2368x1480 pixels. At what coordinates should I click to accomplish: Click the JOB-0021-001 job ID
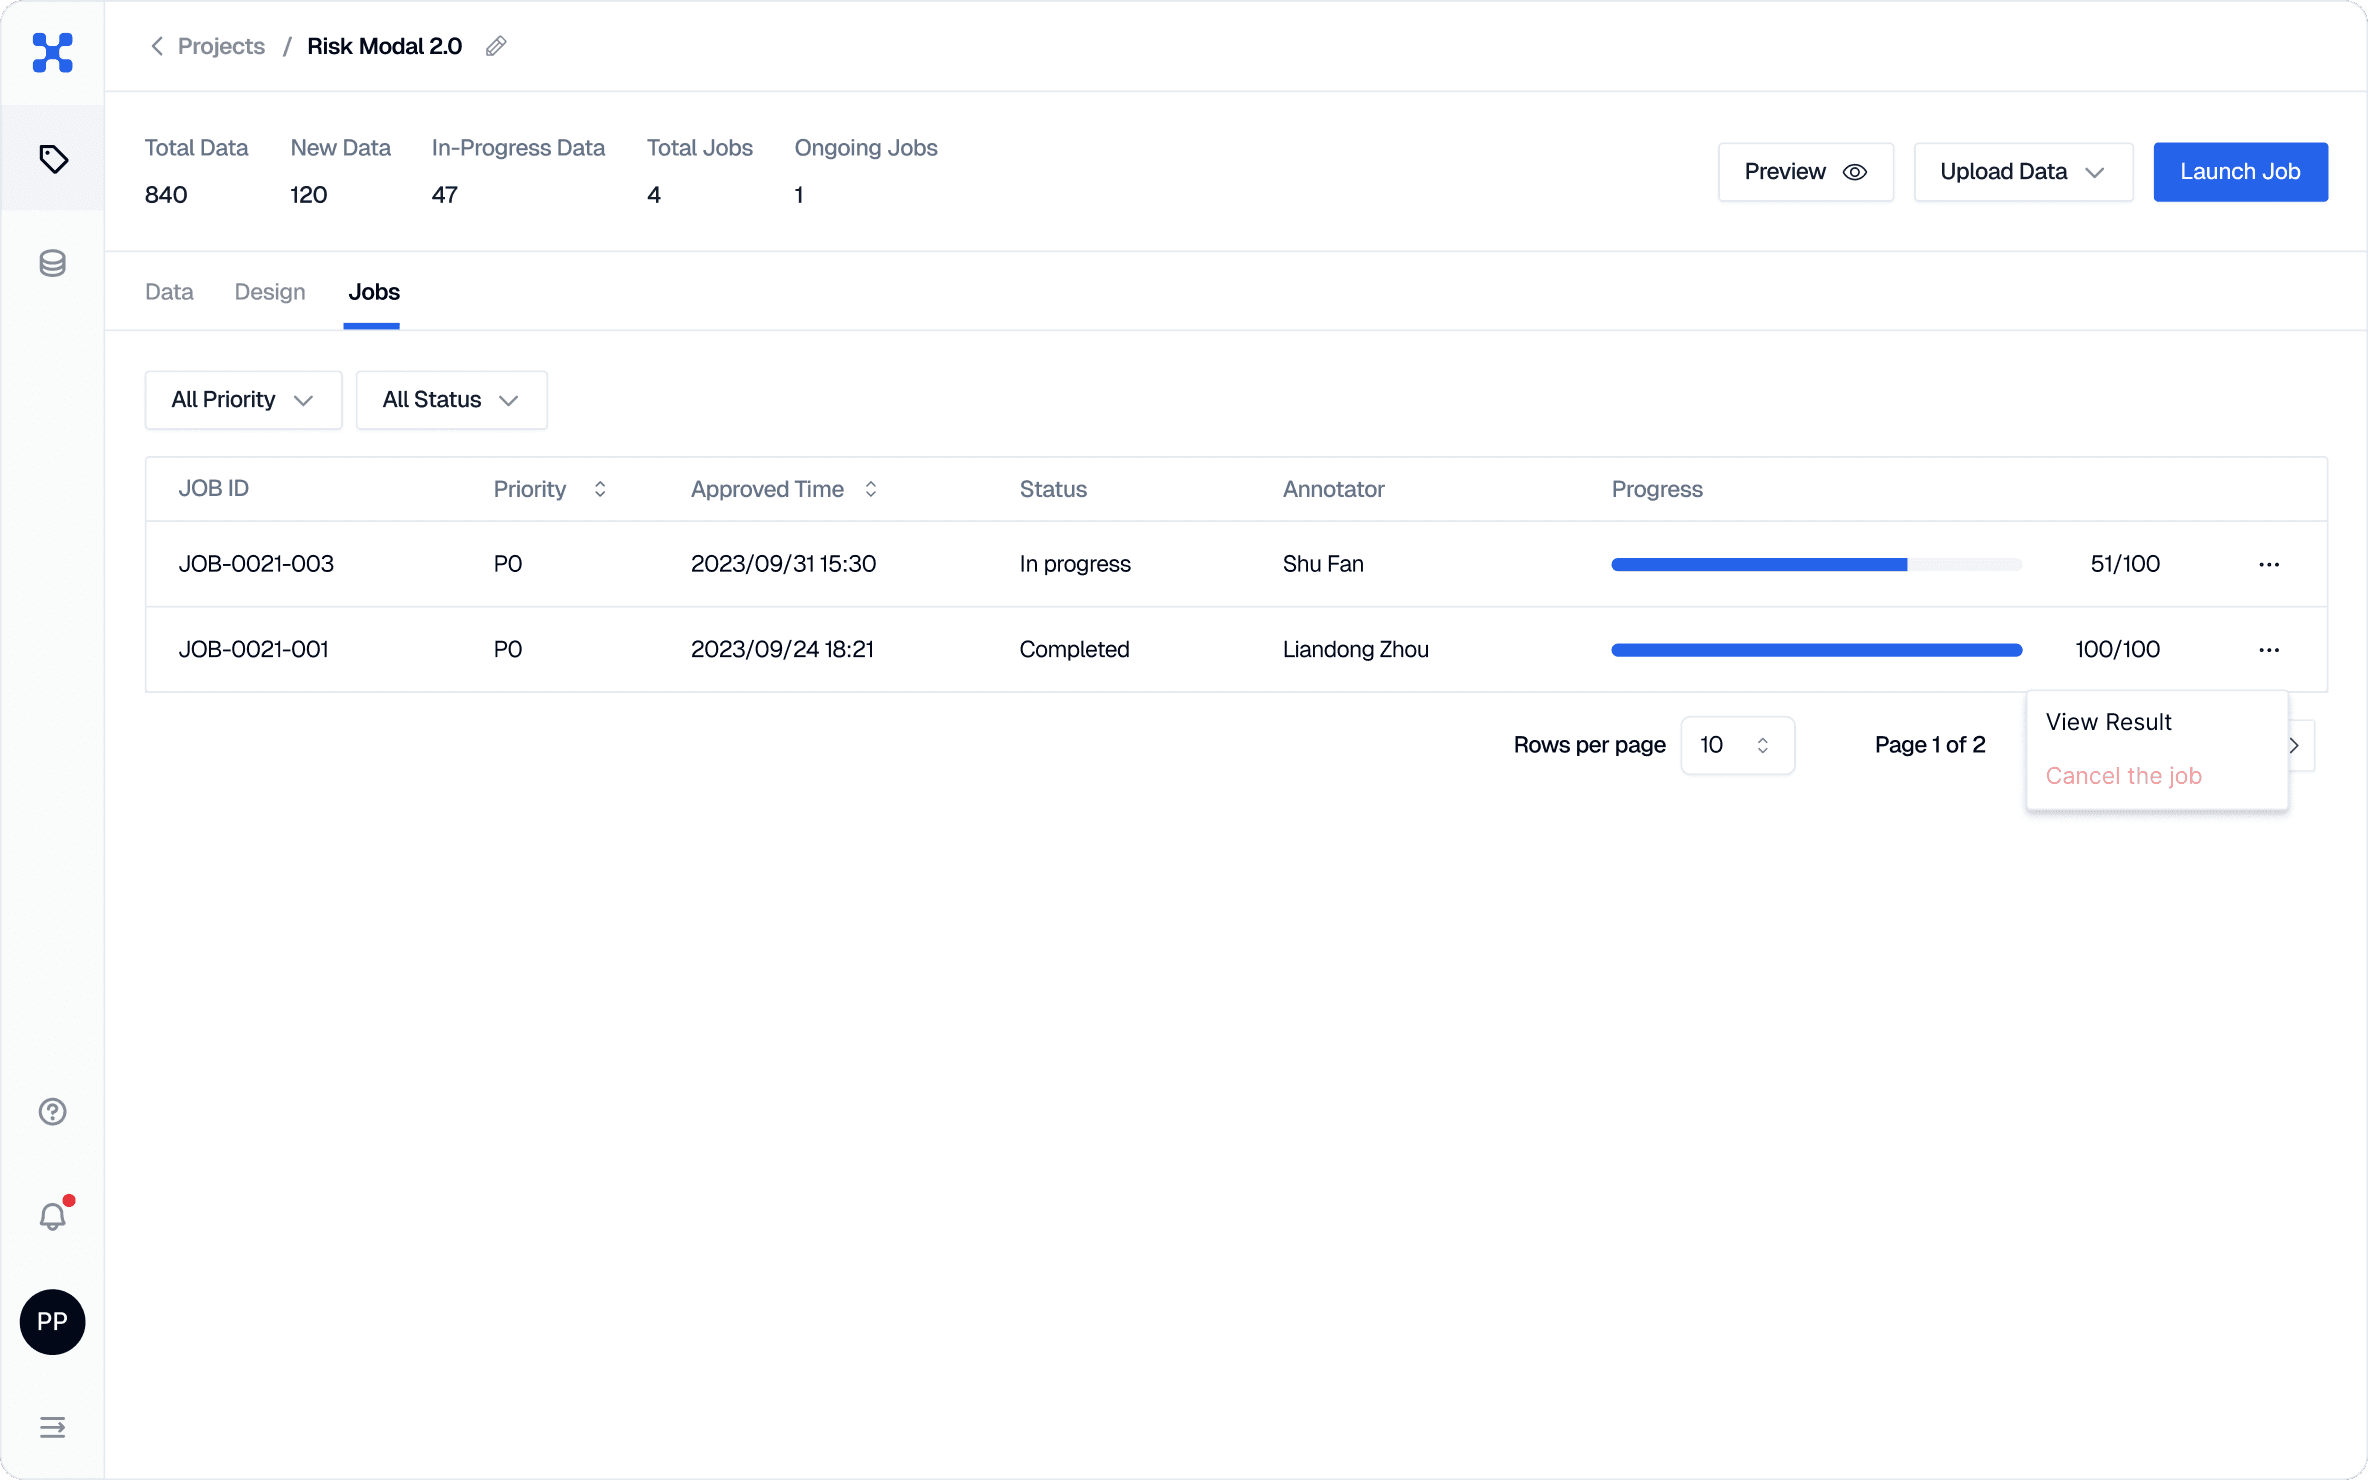coord(254,650)
